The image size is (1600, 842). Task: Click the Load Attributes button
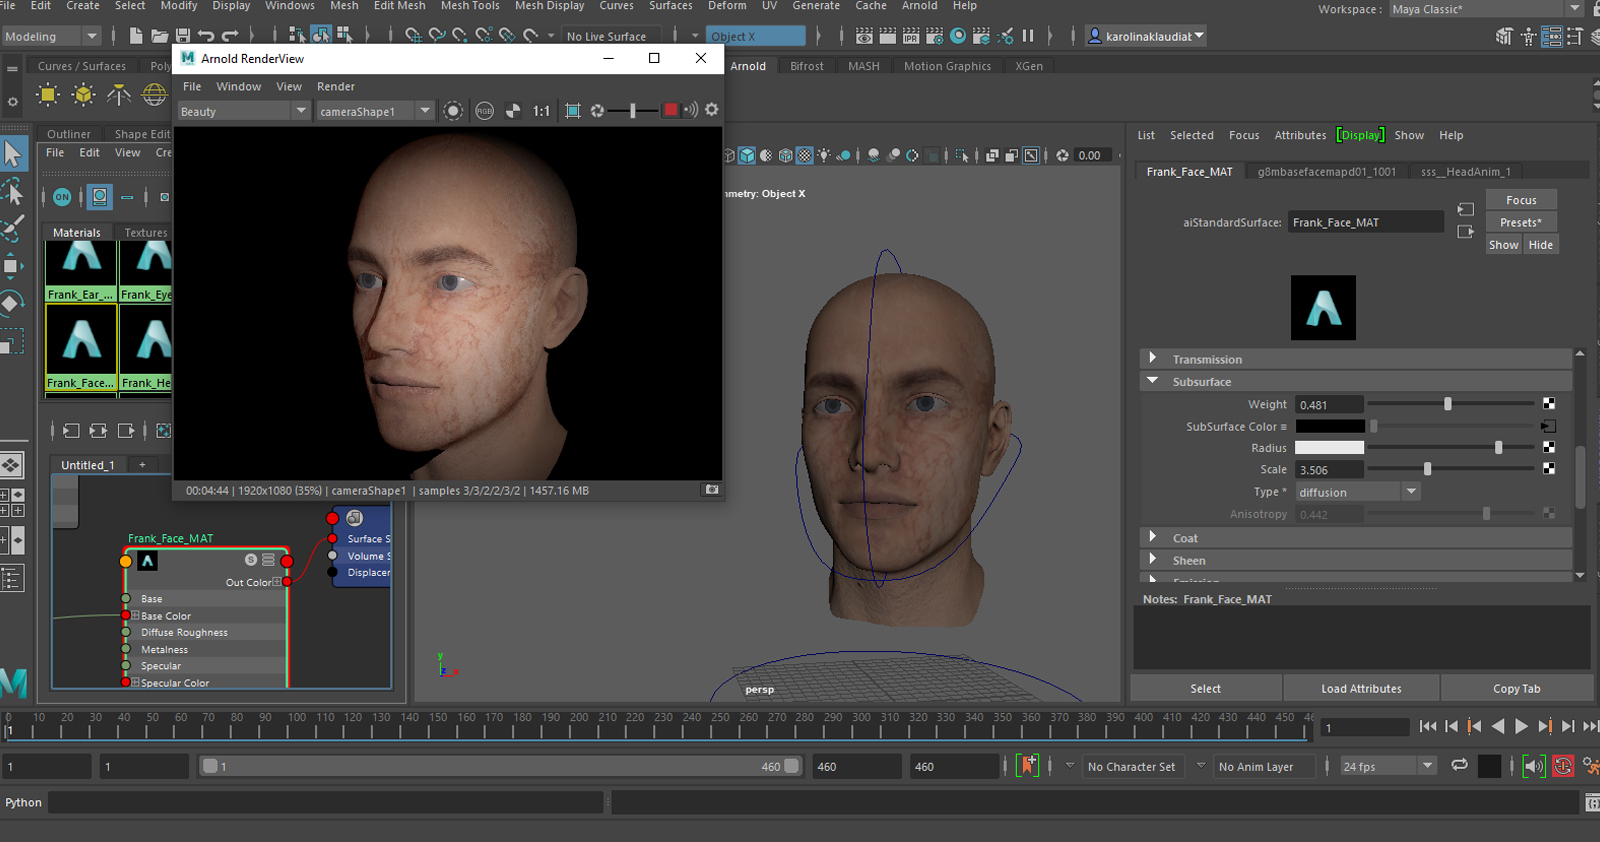1361,688
